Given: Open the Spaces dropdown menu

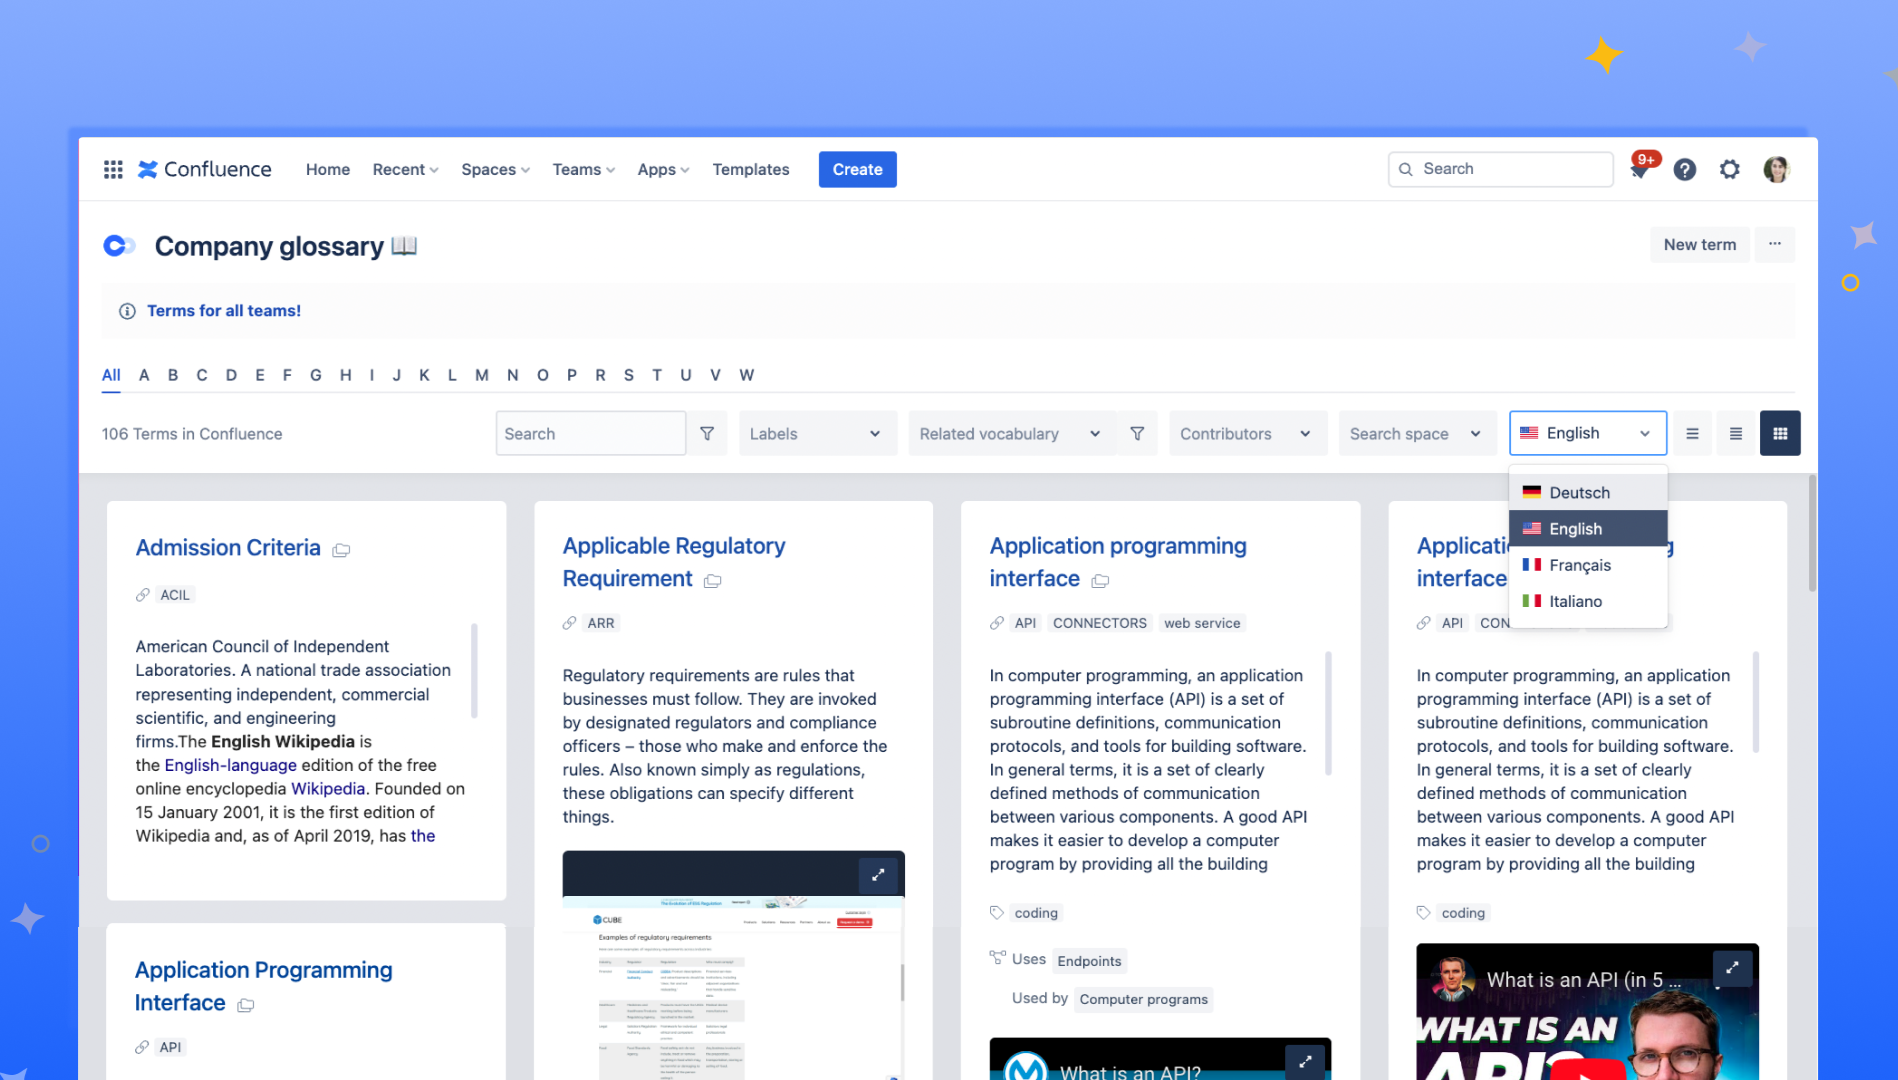Looking at the screenshot, I should 495,169.
